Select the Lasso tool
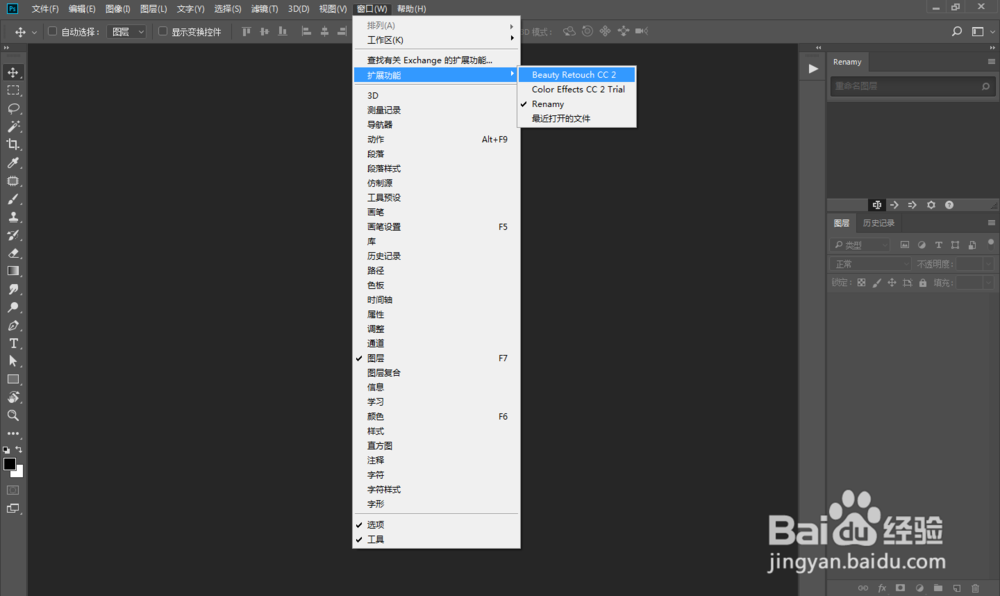The height and width of the screenshot is (596, 1000). coord(13,109)
